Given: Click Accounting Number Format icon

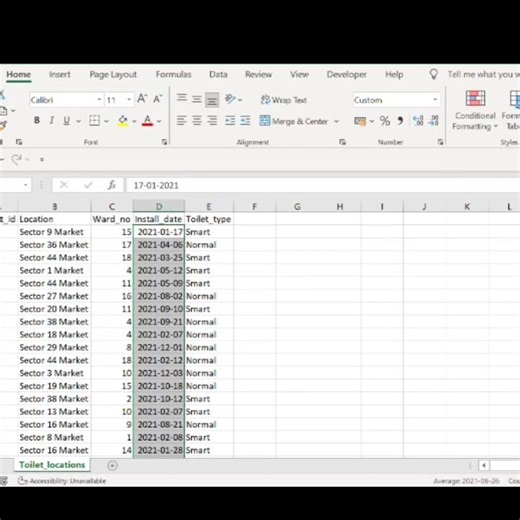Looking at the screenshot, I should (x=360, y=121).
